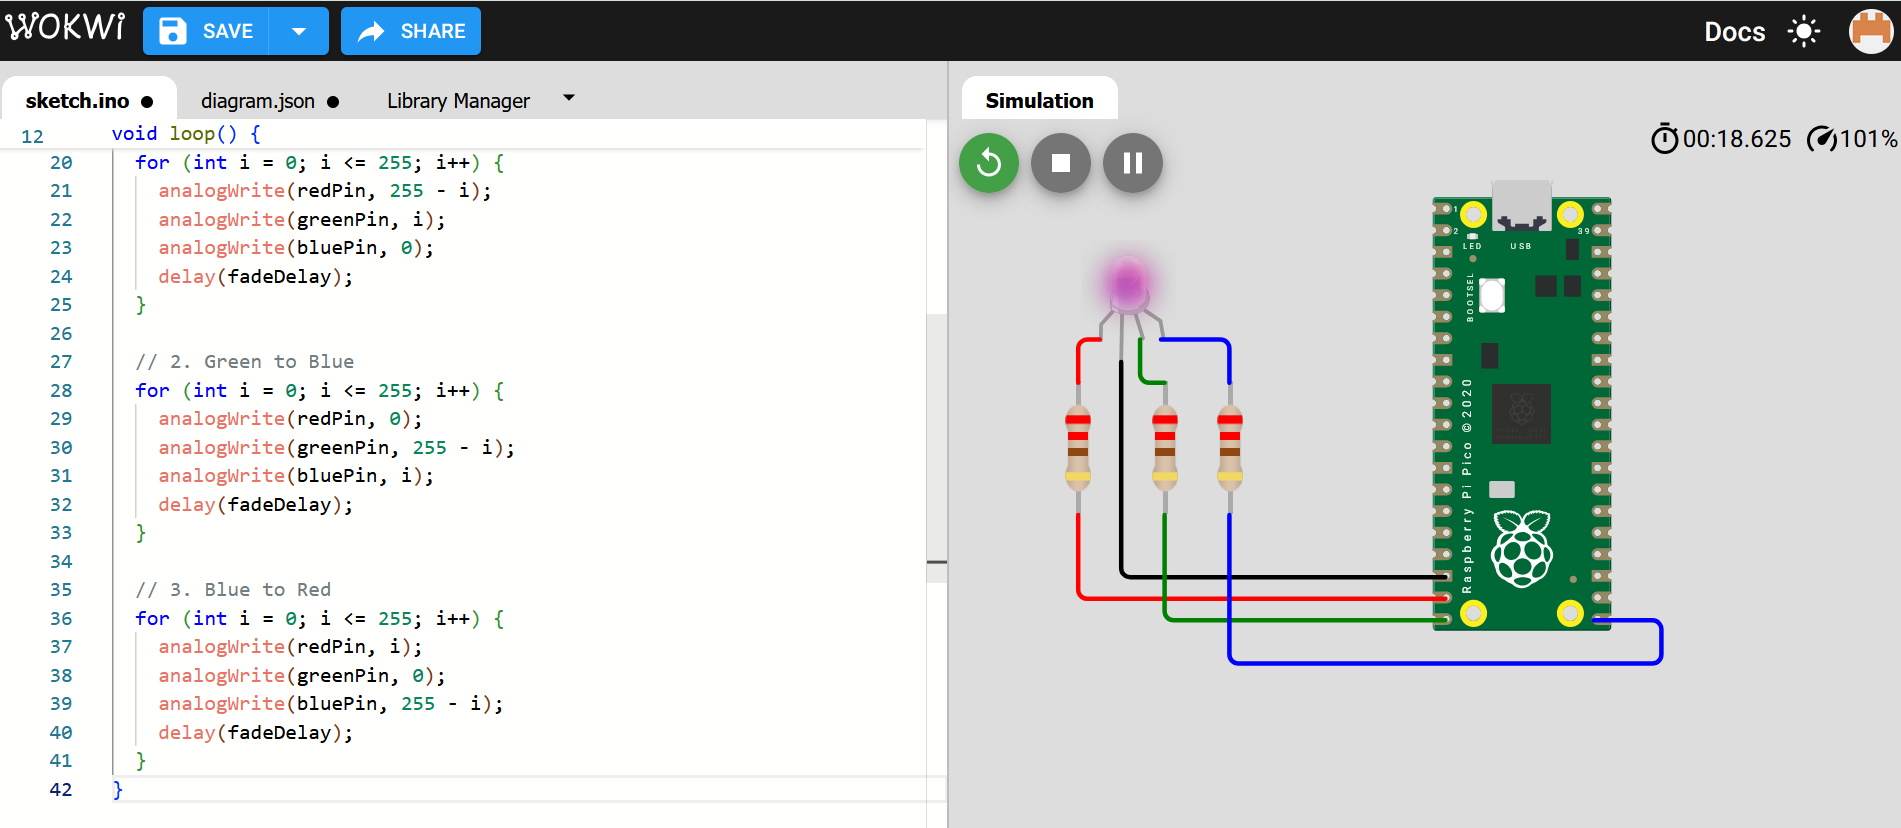
Task: Click the Raspberry Pi Pico BOOTSEL button
Action: 1492,296
